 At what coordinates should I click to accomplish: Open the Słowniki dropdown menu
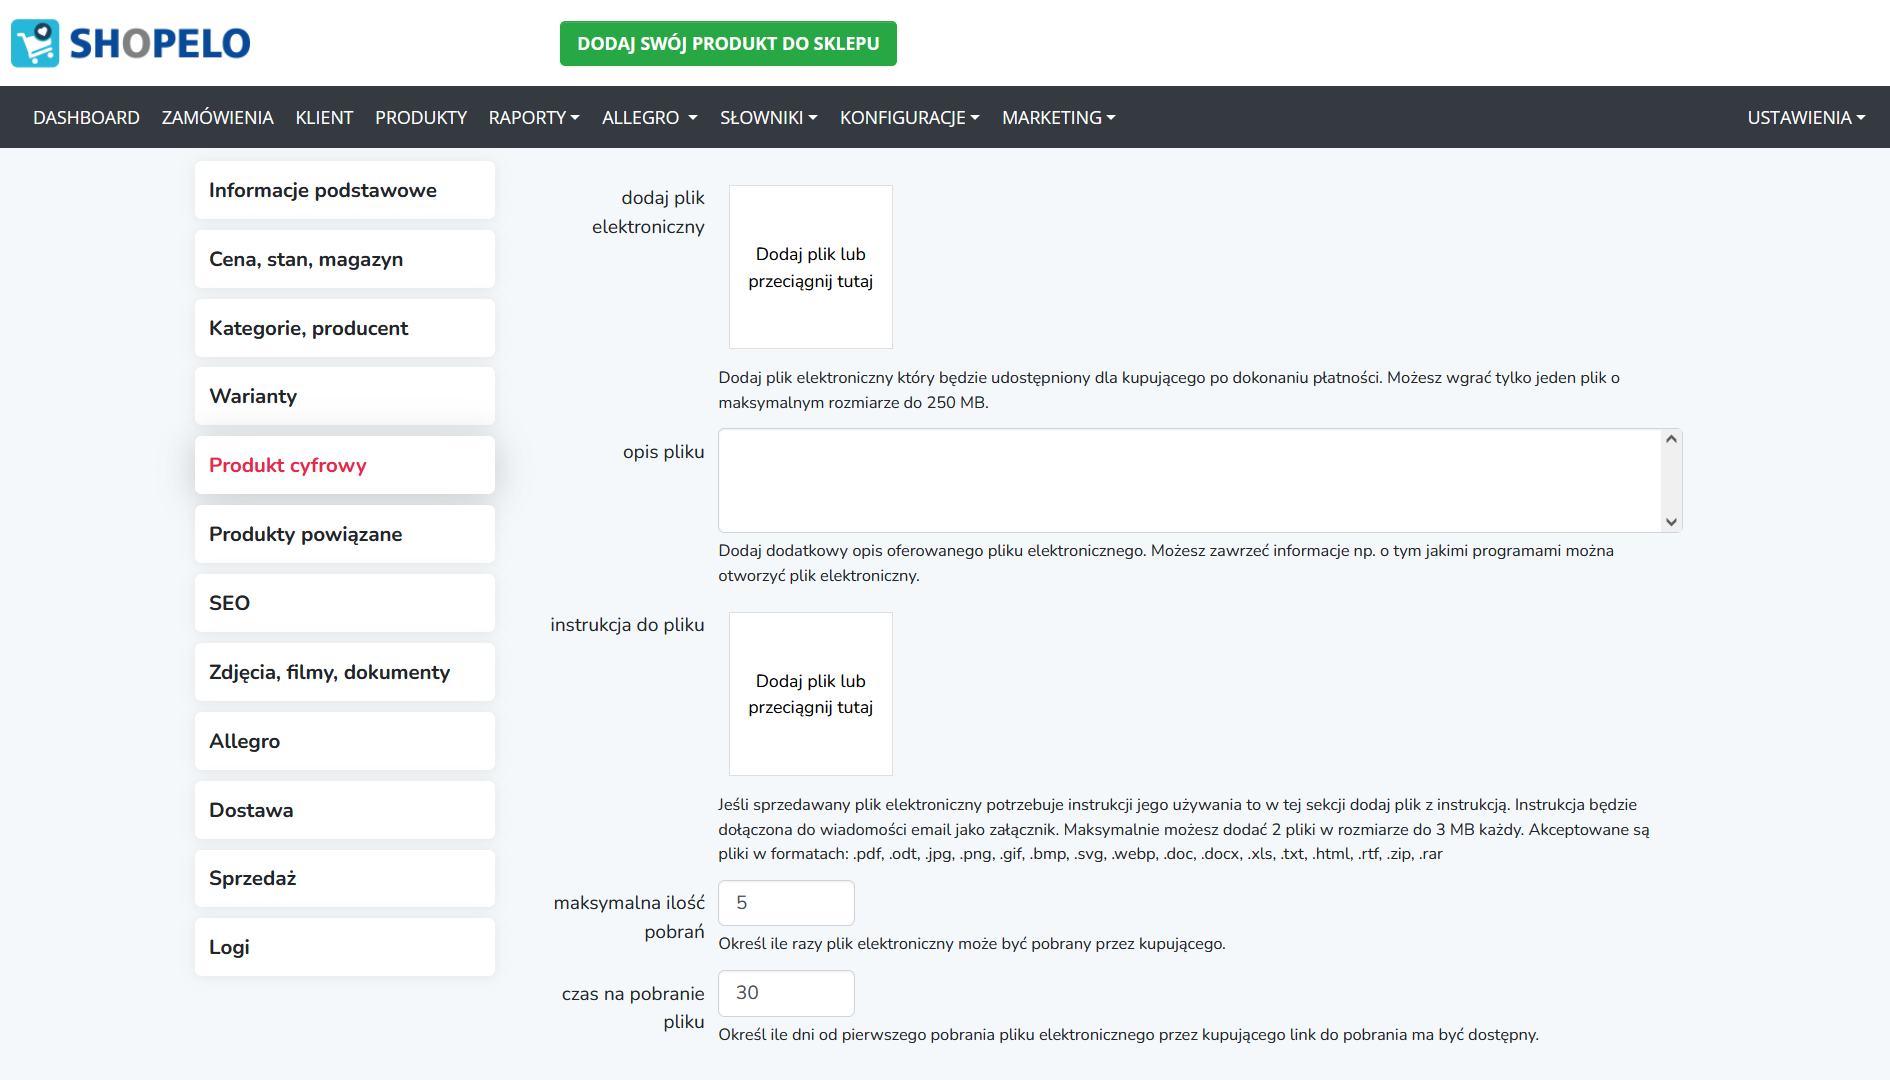[769, 117]
